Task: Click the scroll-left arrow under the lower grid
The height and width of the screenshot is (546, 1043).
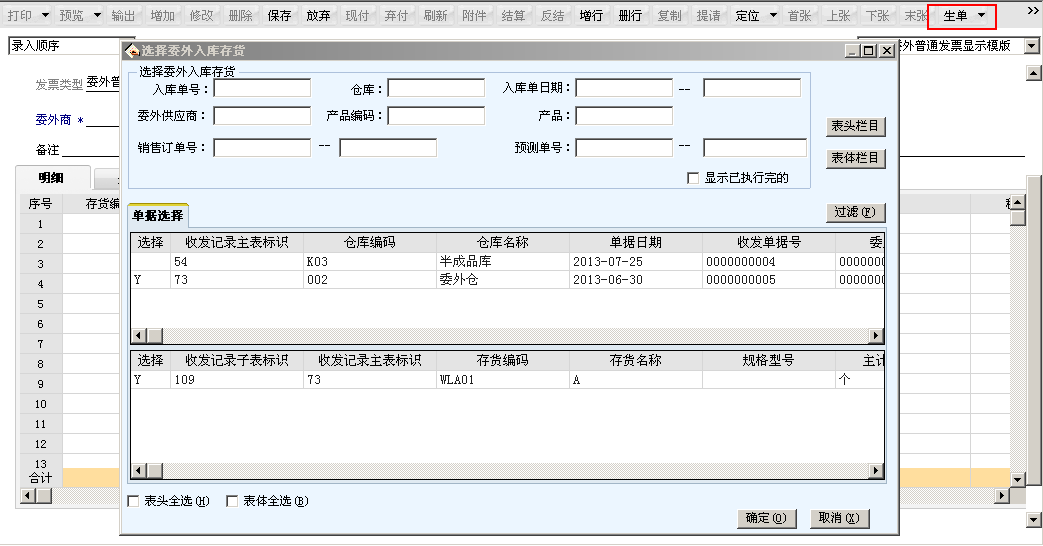Action: click(x=139, y=471)
